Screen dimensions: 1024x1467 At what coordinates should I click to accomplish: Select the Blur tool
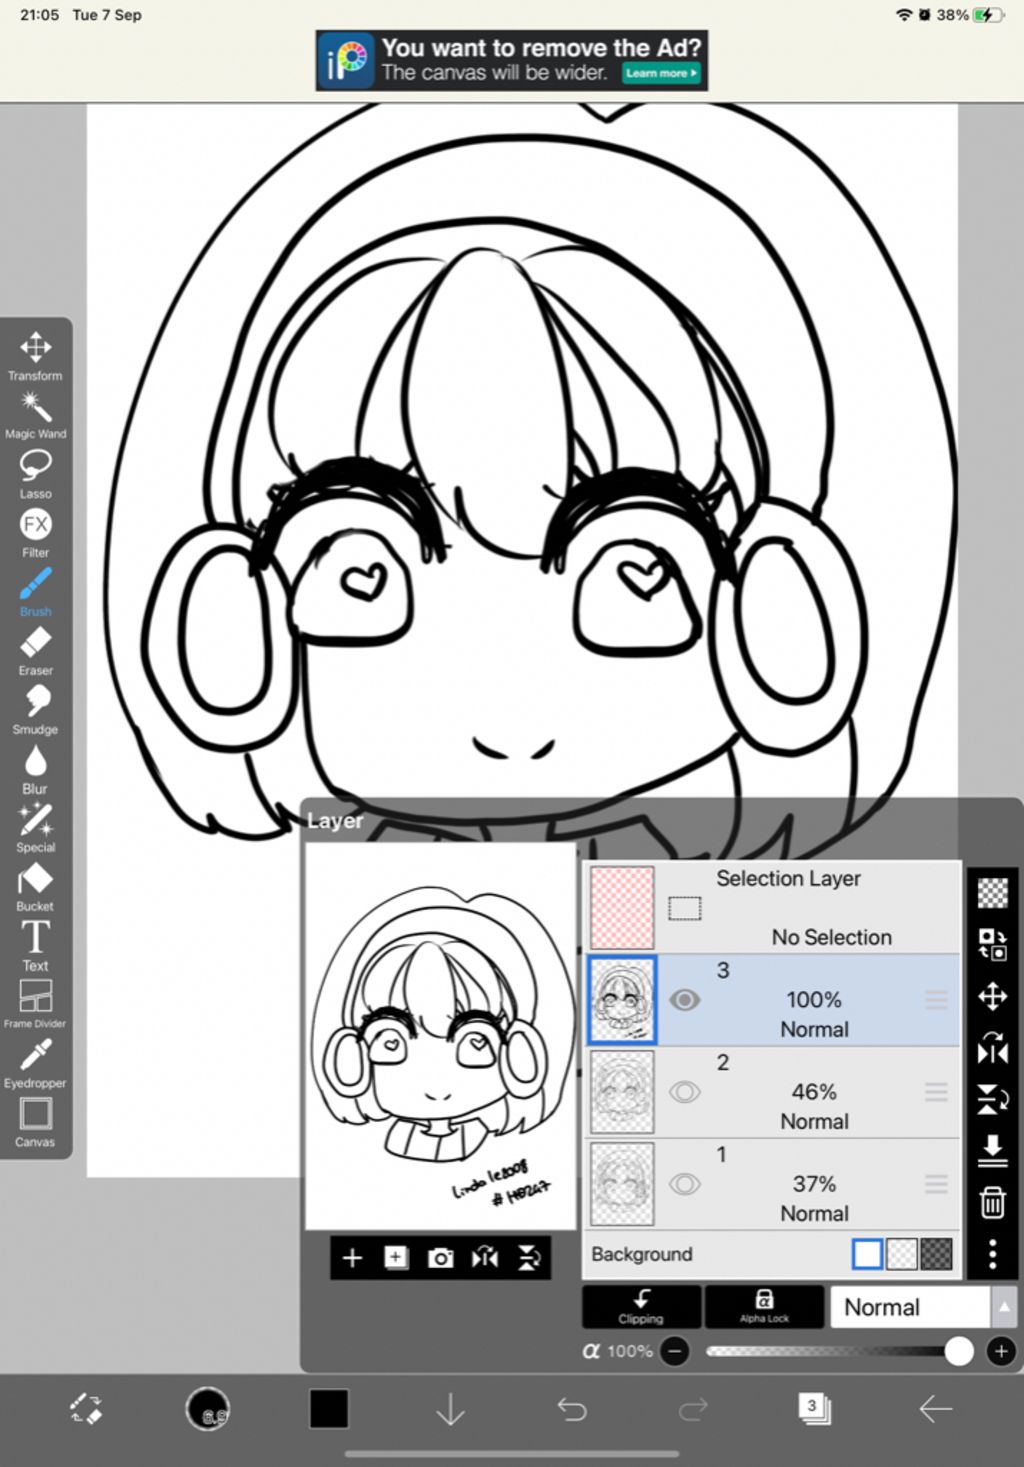[35, 769]
